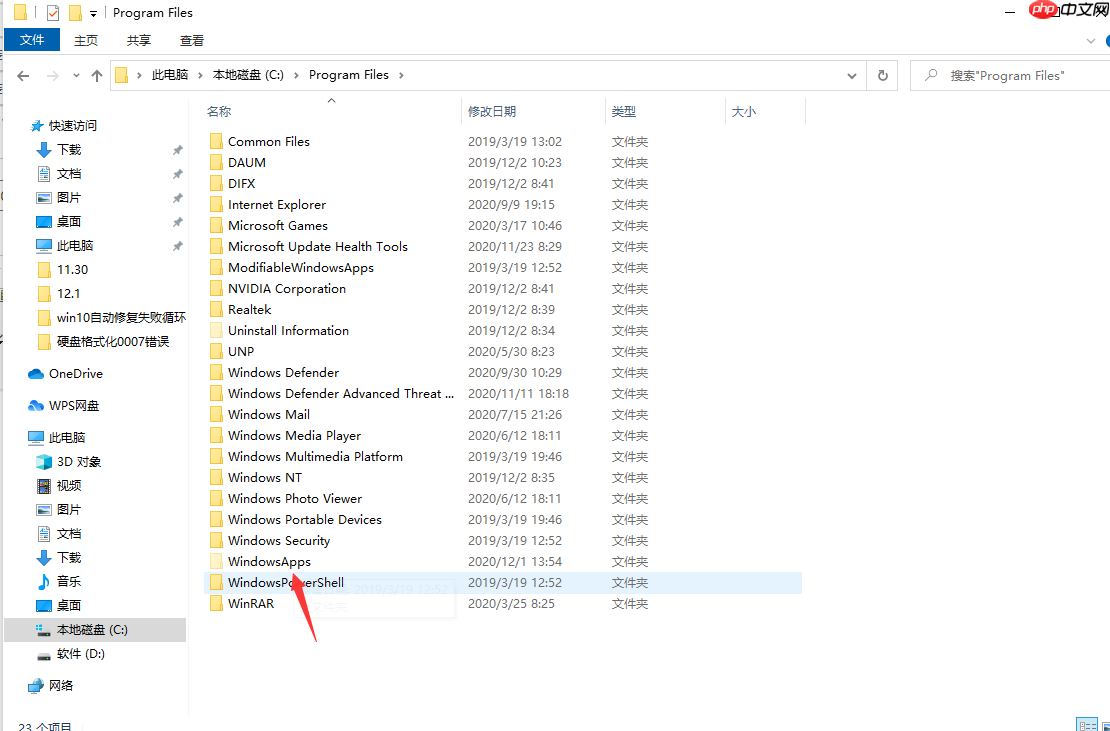Switch to details view button bottom right
Viewport: 1110px width, 731px height.
pyautogui.click(x=1087, y=725)
